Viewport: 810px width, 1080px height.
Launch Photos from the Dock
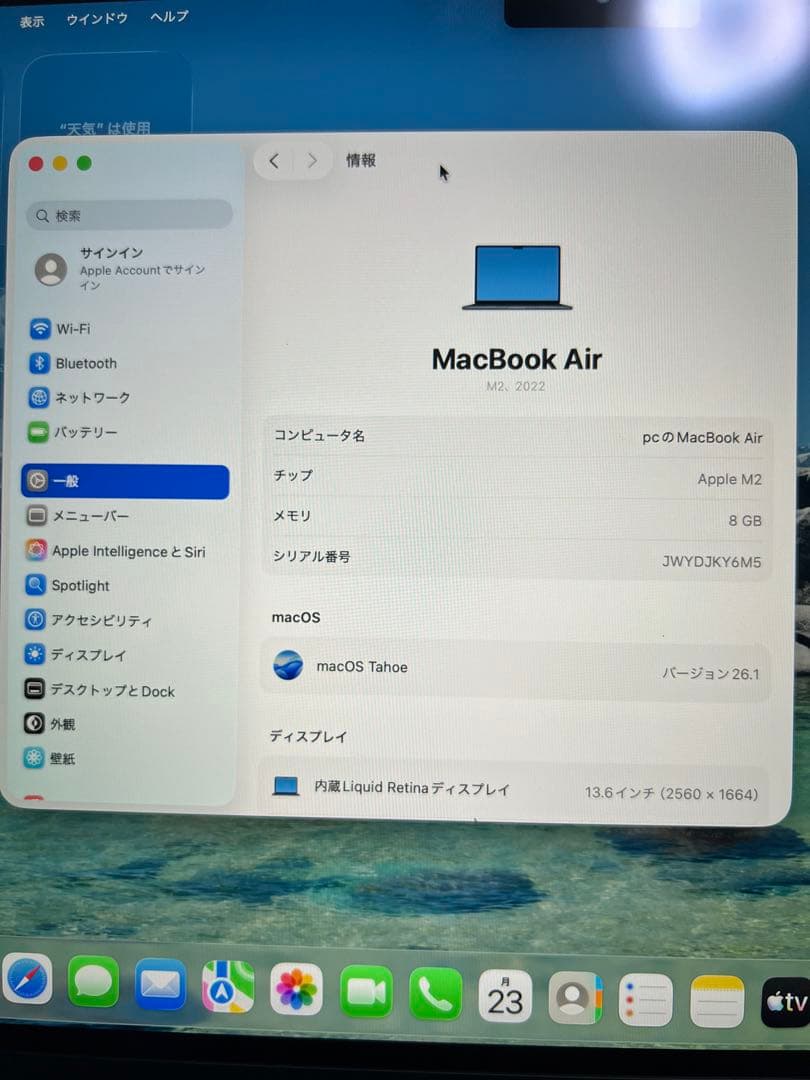296,990
